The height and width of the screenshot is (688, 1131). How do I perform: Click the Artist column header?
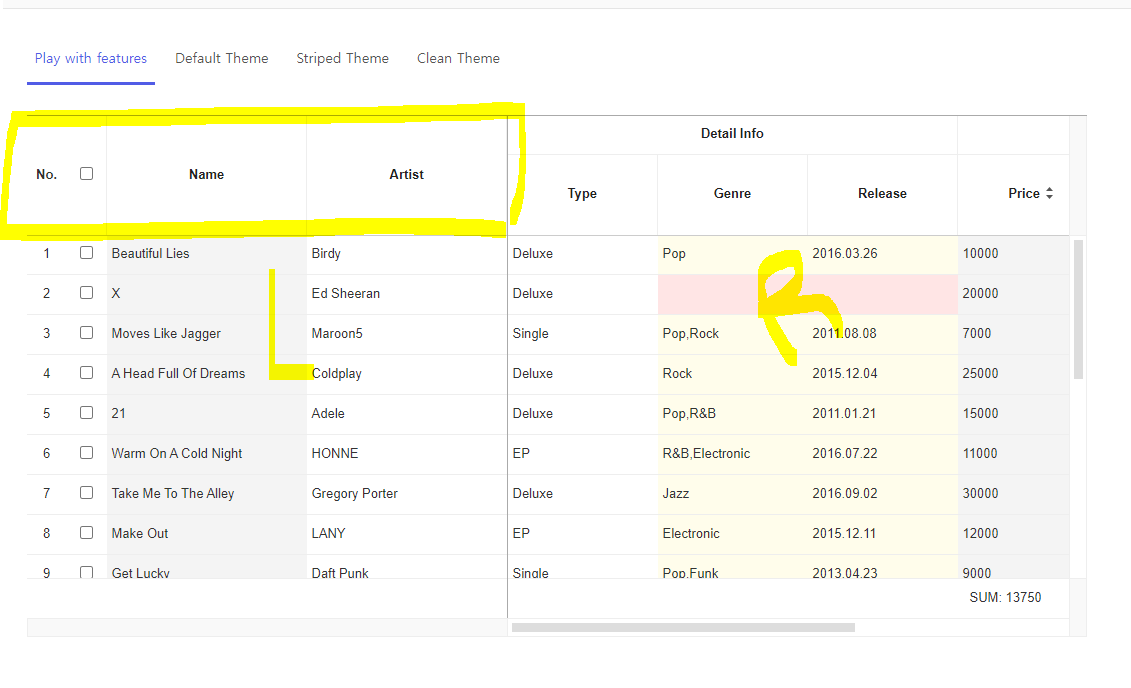point(406,174)
